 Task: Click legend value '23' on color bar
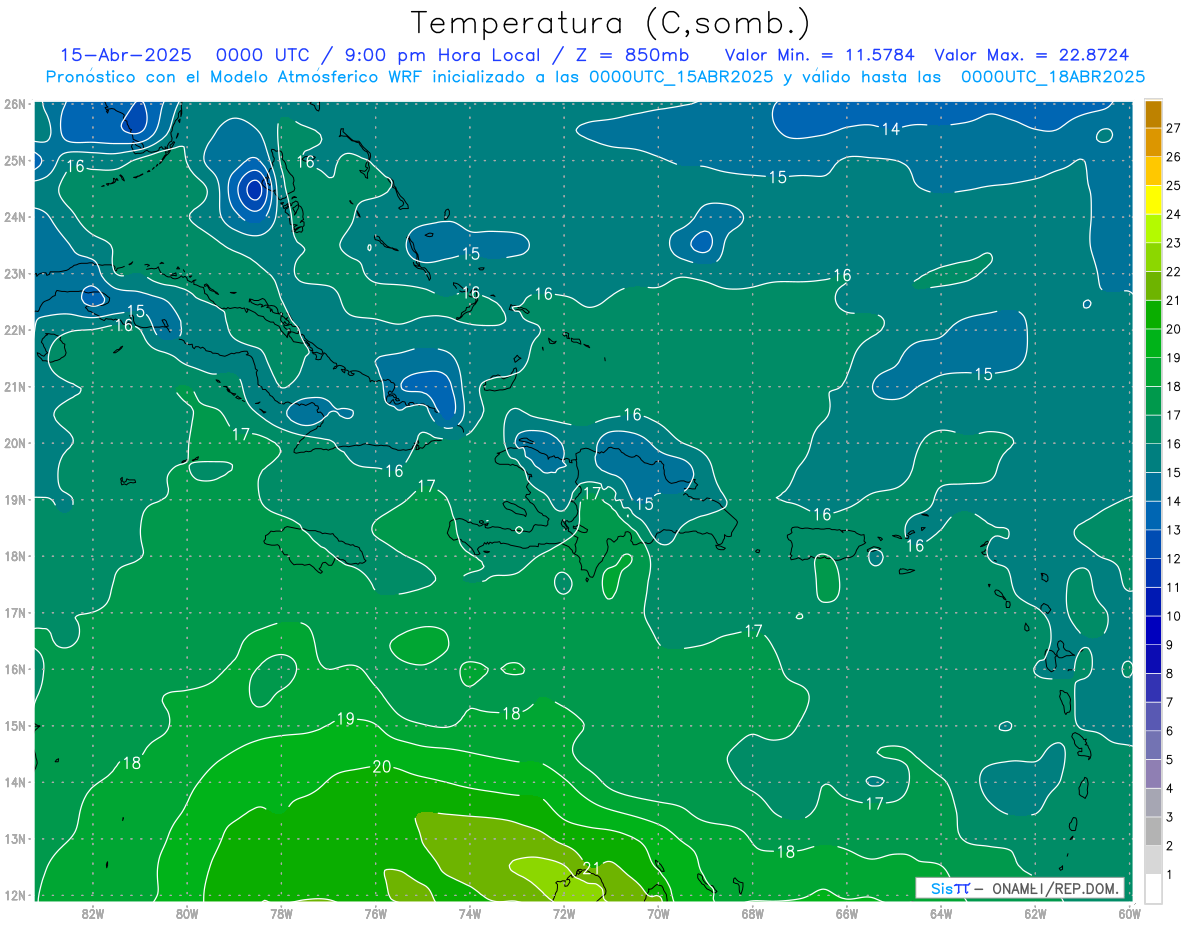coord(1173,243)
